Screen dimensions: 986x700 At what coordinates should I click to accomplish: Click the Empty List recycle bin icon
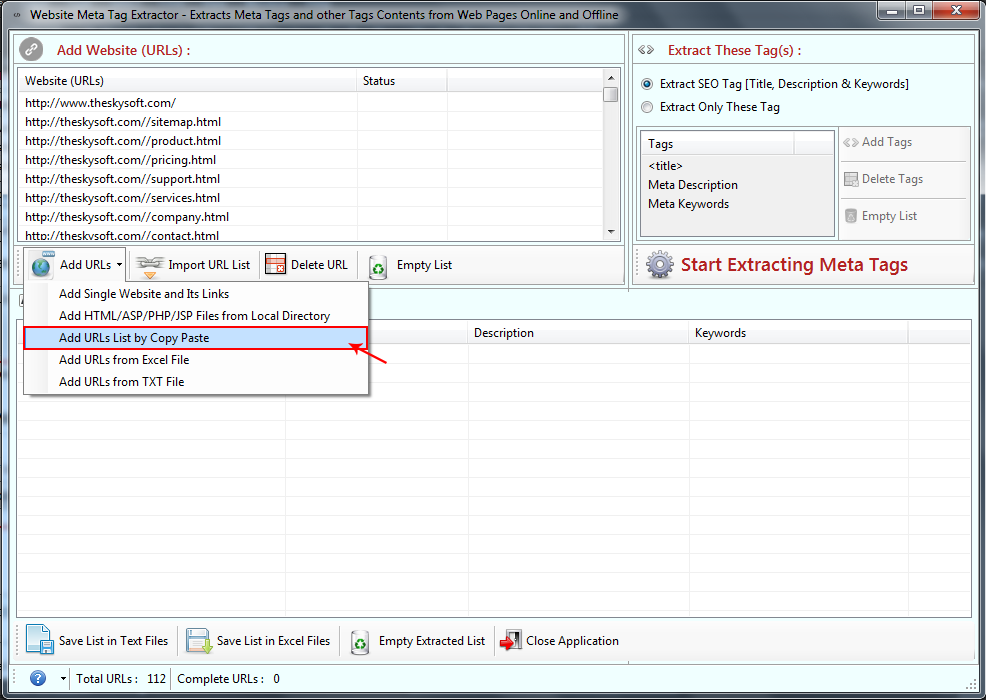click(378, 266)
